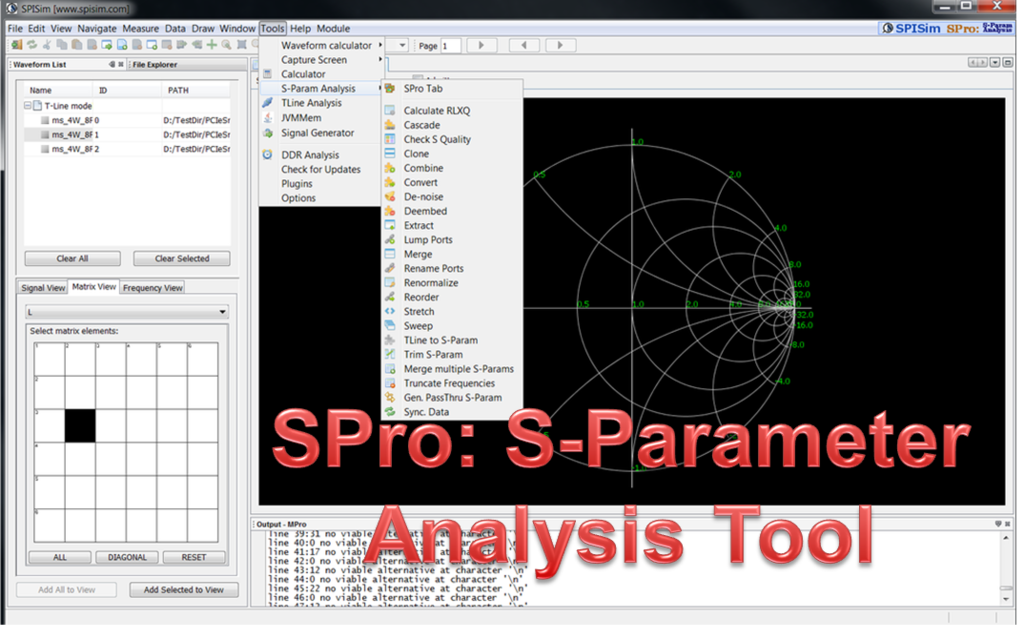Open the Measure menu

[140, 29]
